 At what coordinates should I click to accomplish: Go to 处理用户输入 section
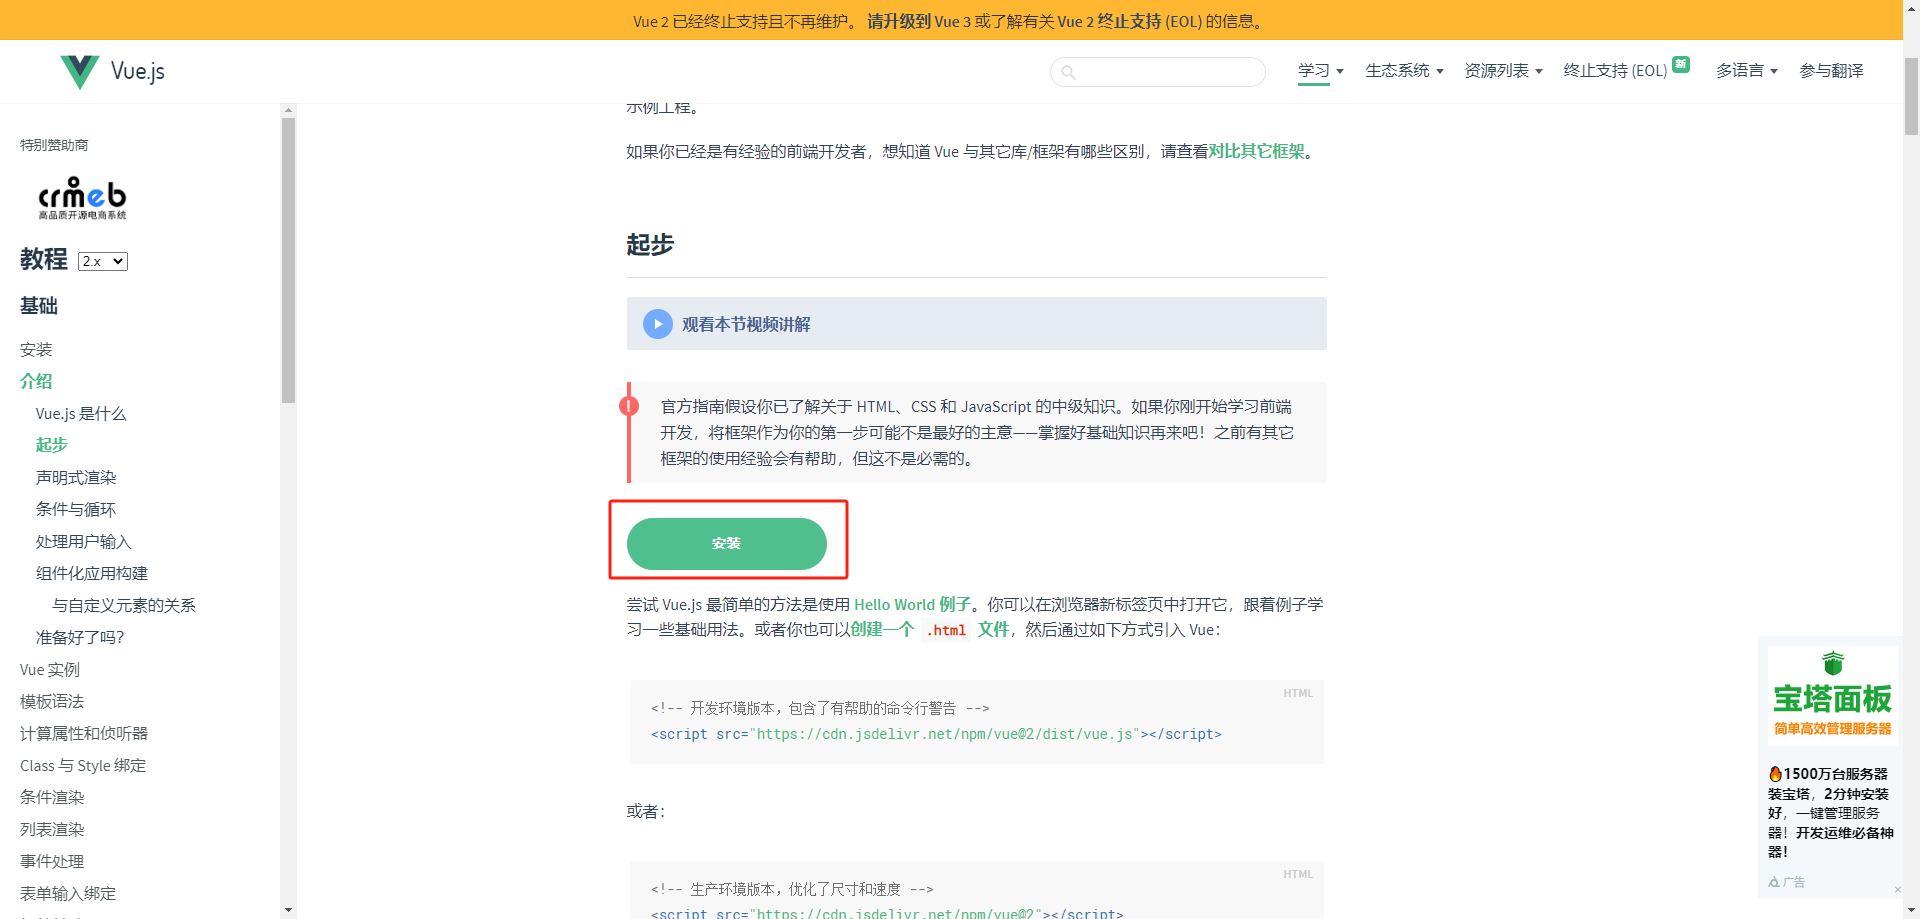84,541
